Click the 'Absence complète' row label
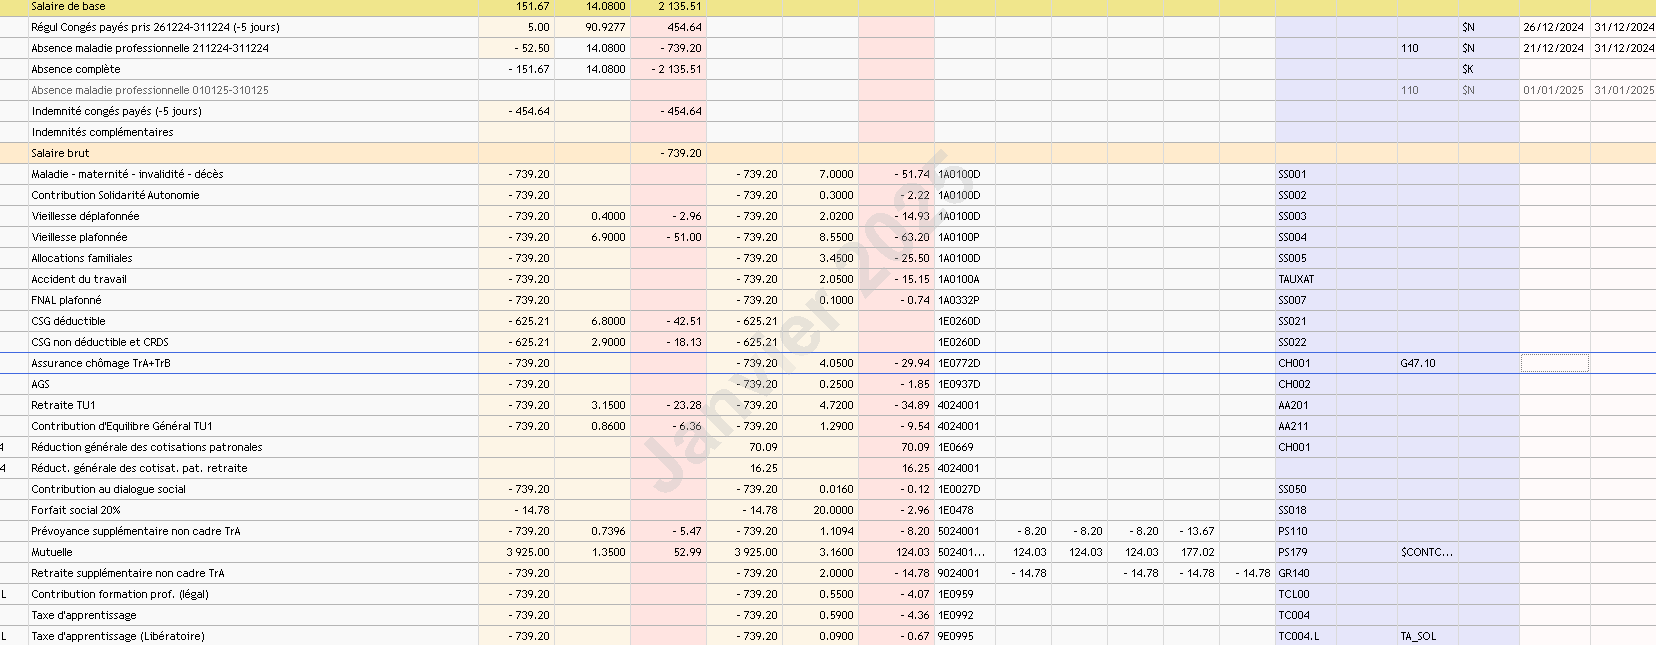The height and width of the screenshot is (645, 1656). pos(76,69)
